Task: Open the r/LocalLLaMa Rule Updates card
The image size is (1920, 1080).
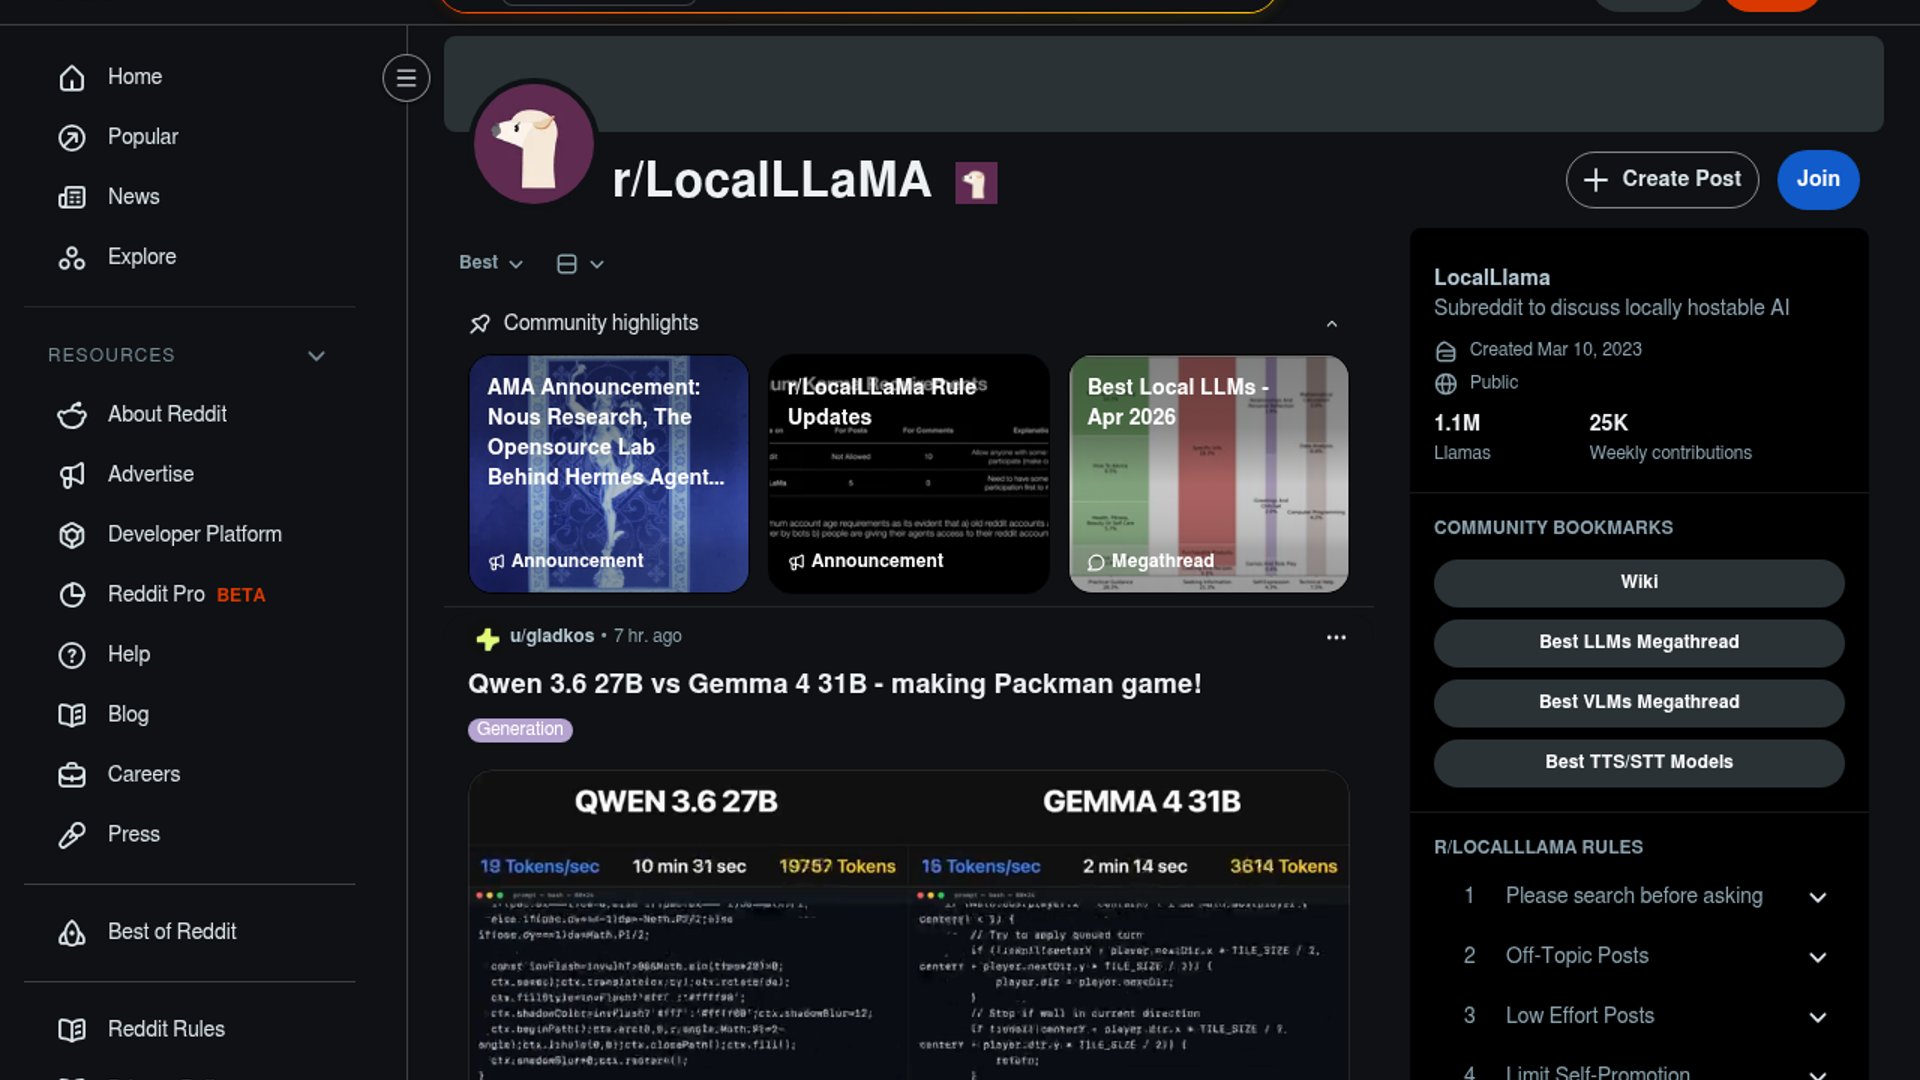Action: [x=909, y=474]
